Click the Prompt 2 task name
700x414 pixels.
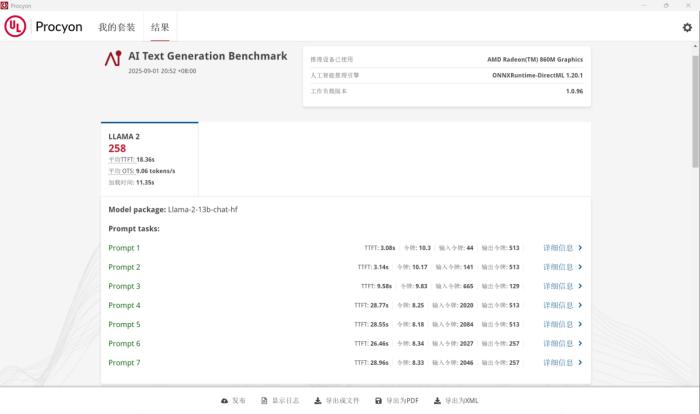coord(124,267)
